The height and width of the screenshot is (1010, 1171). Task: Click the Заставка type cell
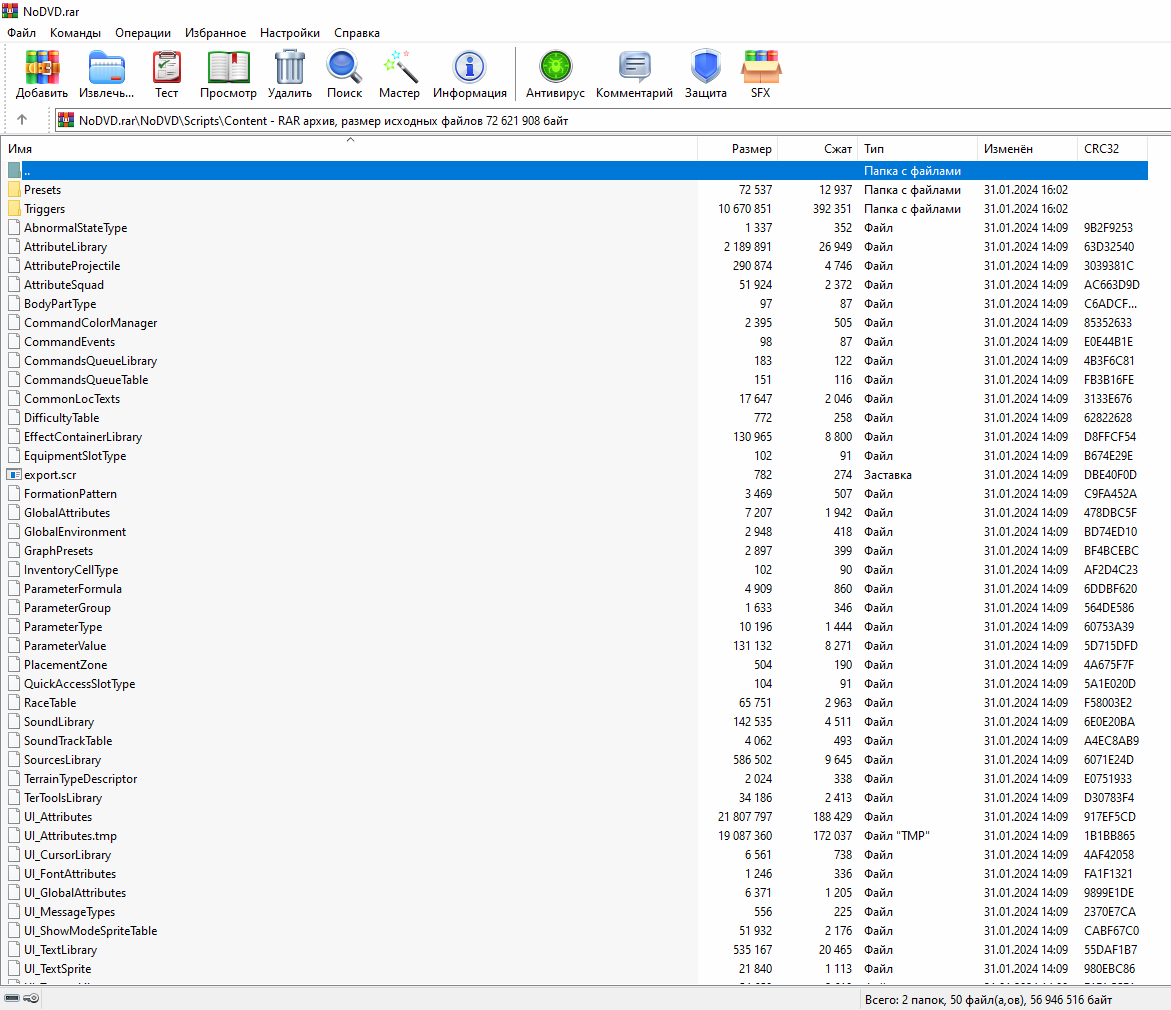[x=888, y=474]
